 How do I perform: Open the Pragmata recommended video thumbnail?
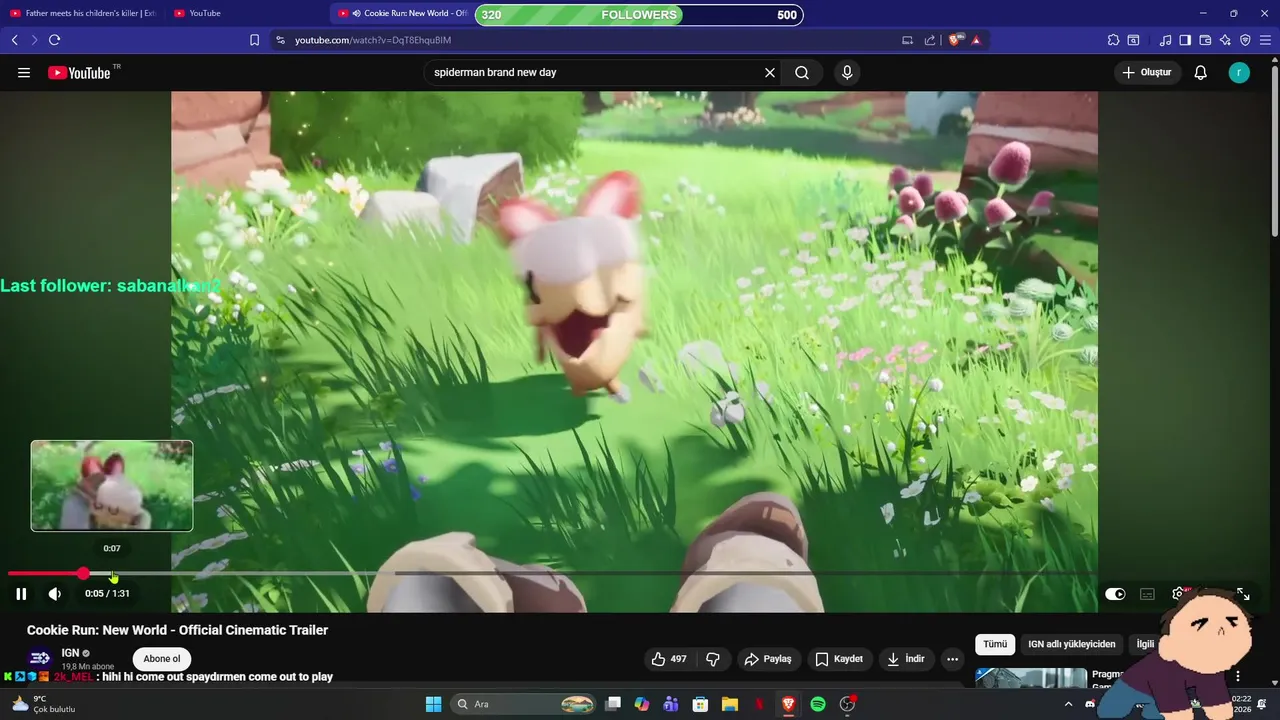tap(1031, 678)
